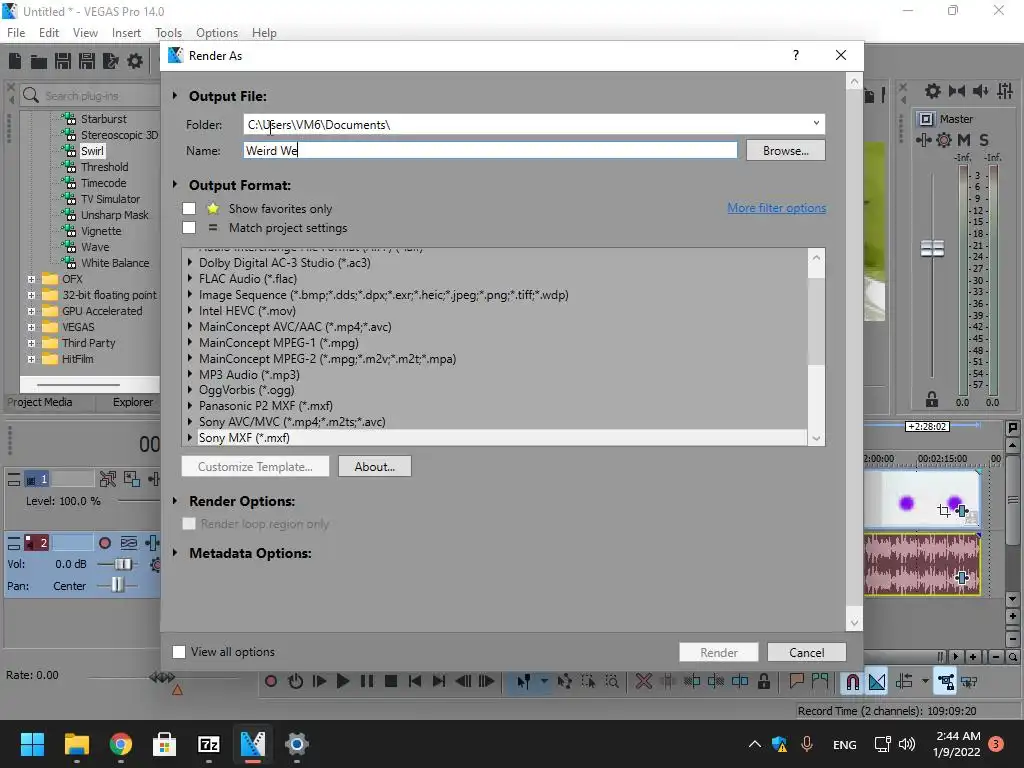Screen dimensions: 1024x768
Task: Open the Edit tool dropdown arrow
Action: (x=544, y=681)
